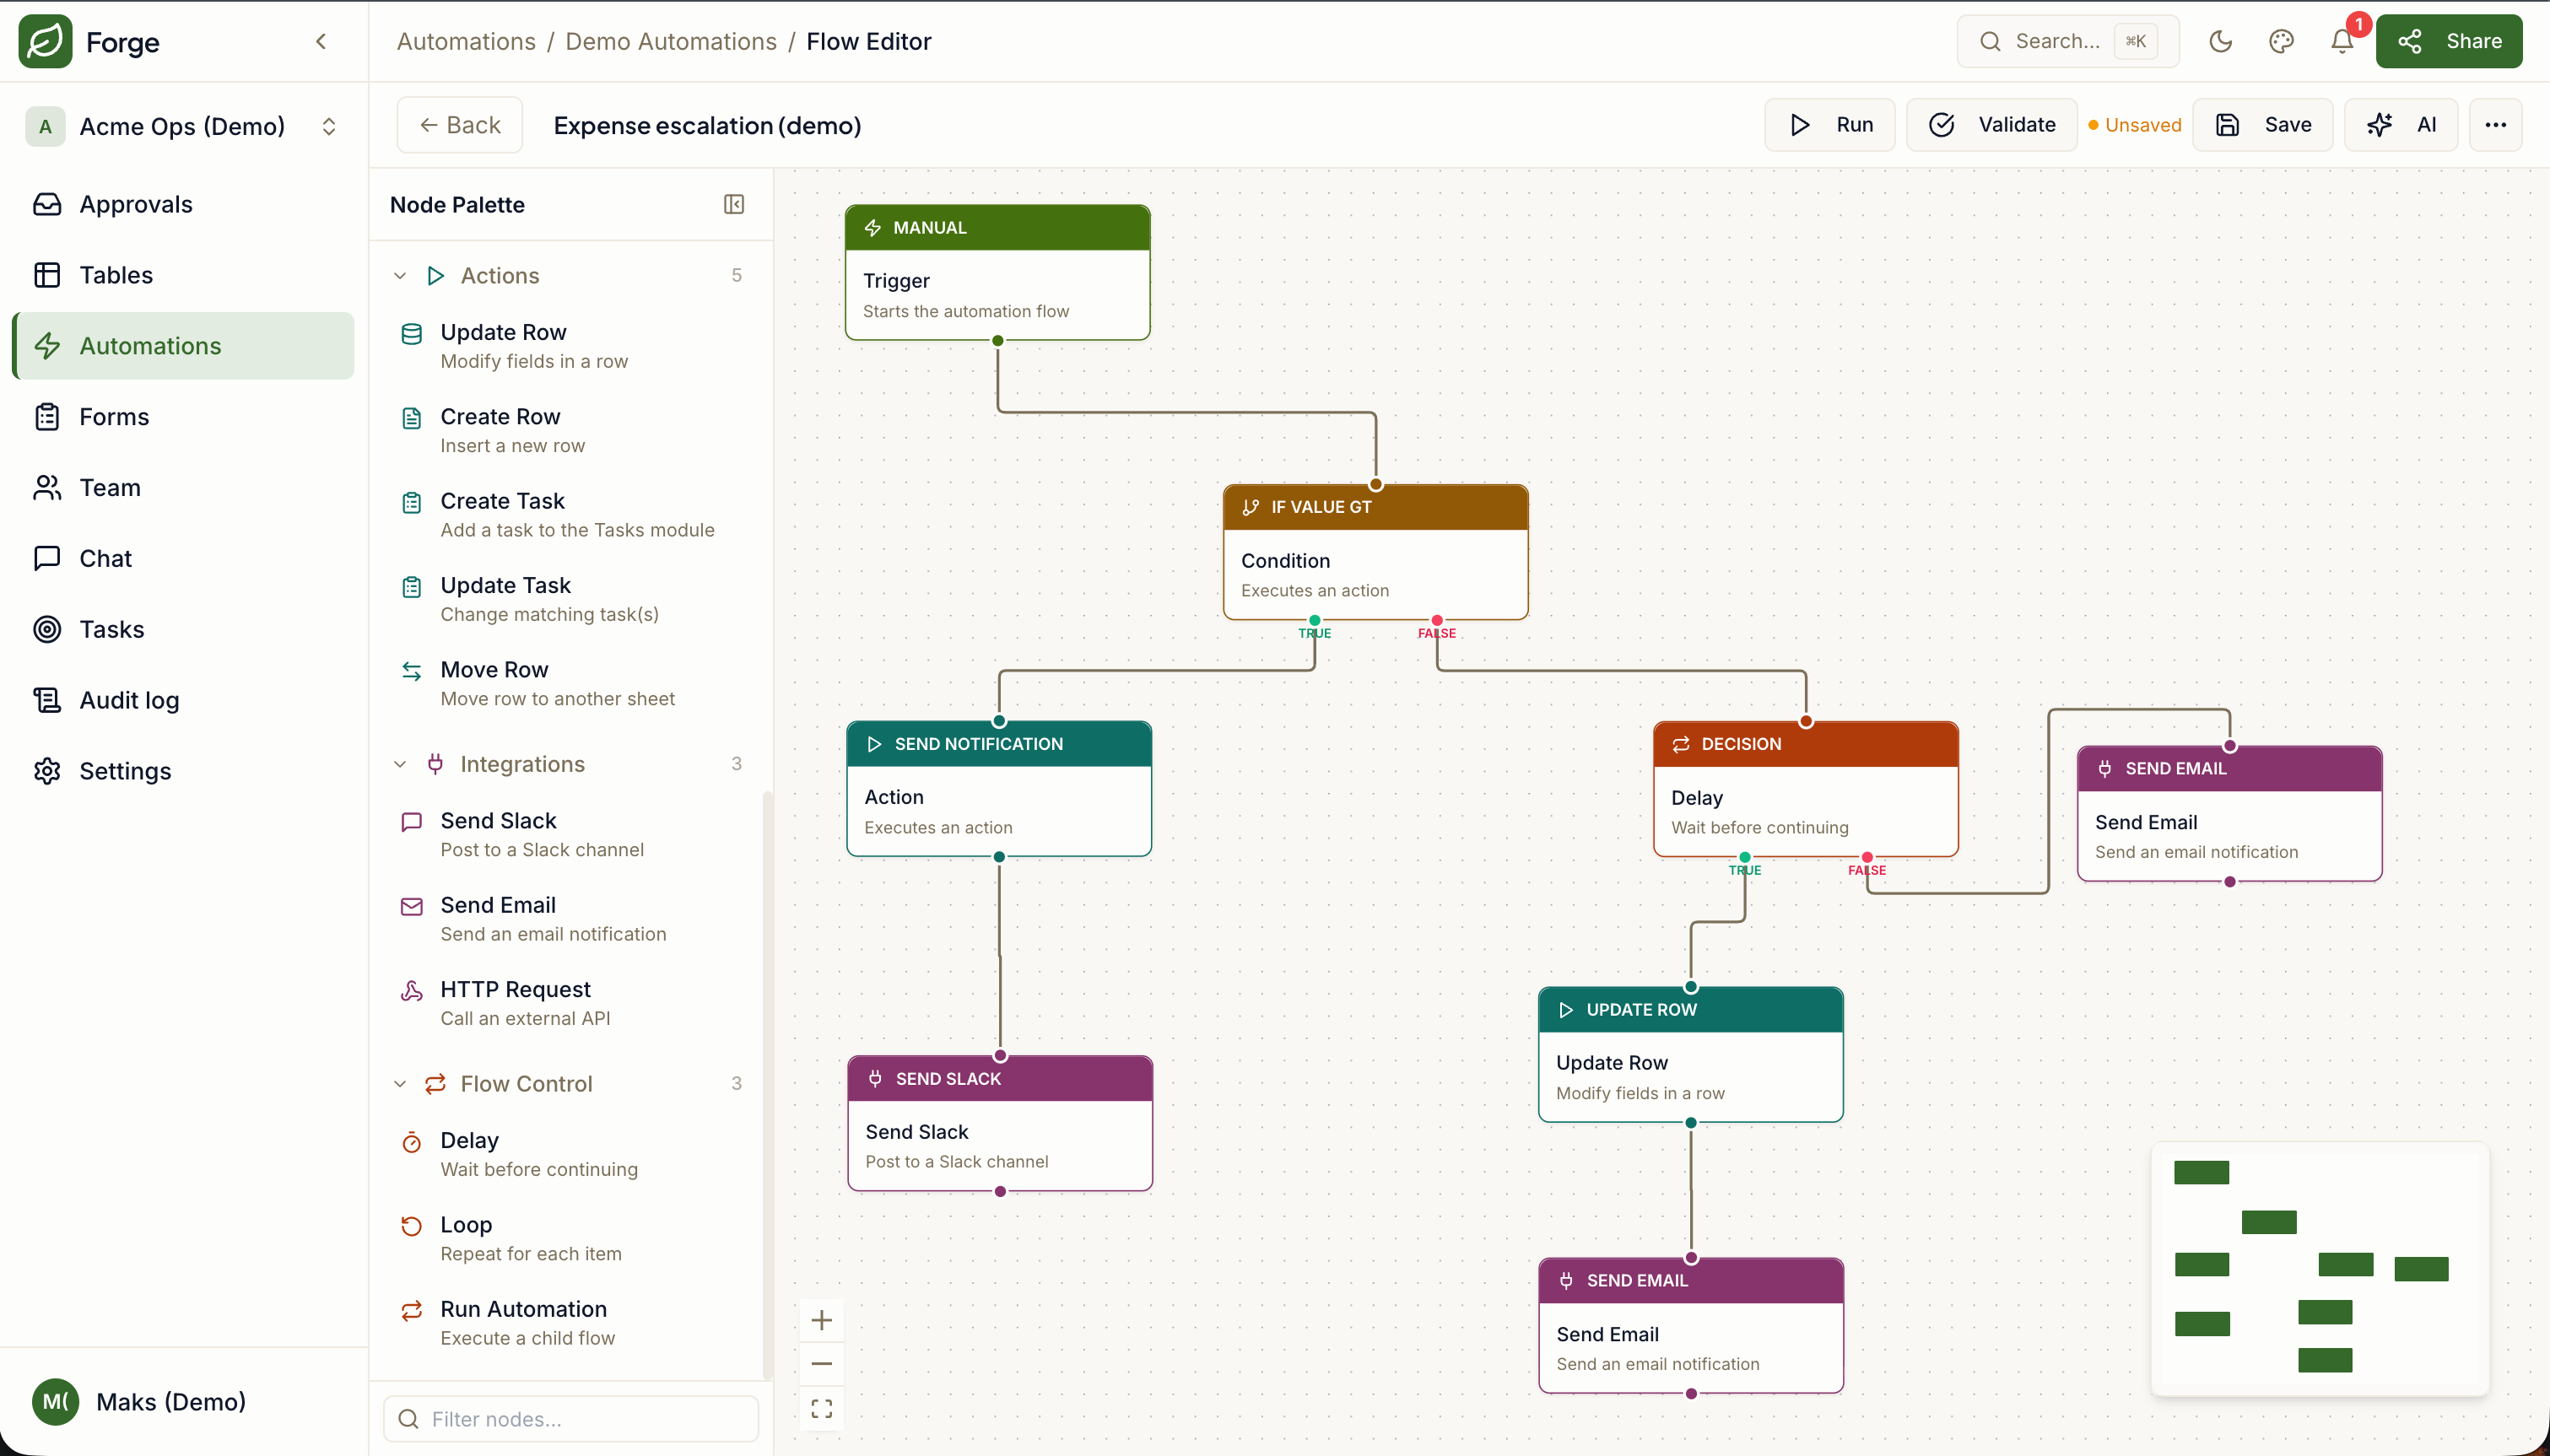The width and height of the screenshot is (2550, 1456).
Task: Zoom in on the canvas
Action: point(821,1320)
